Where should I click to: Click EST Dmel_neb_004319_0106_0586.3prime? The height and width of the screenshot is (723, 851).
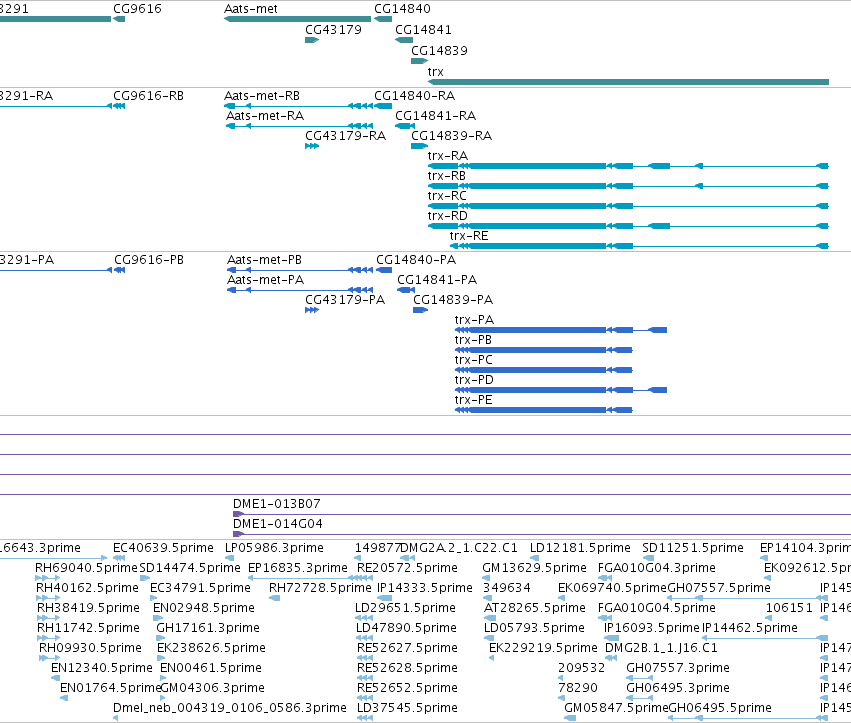click(x=230, y=708)
